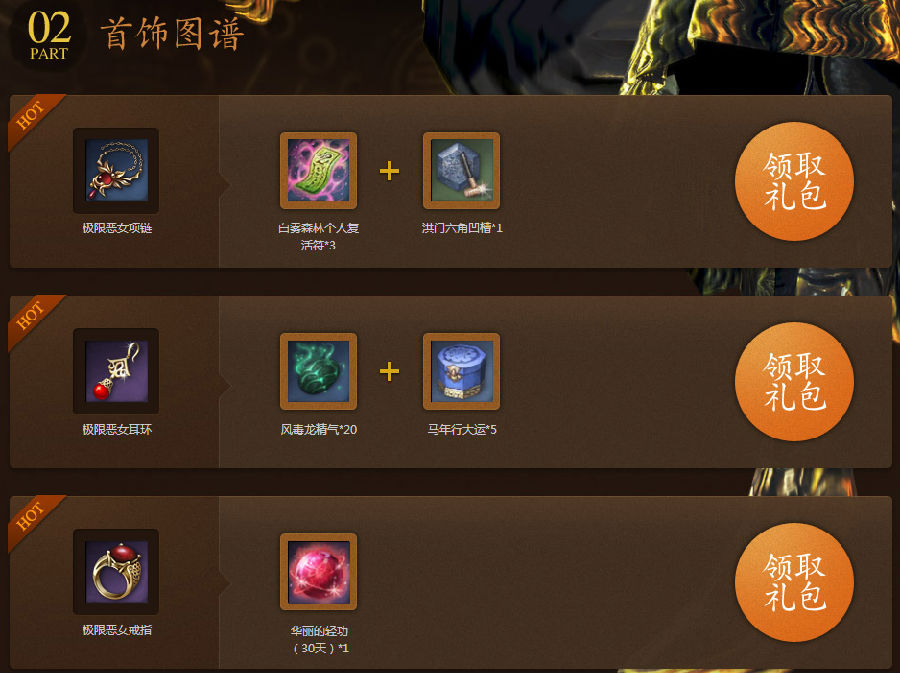Click the 极限恶女戒指 ring icon

116,571
